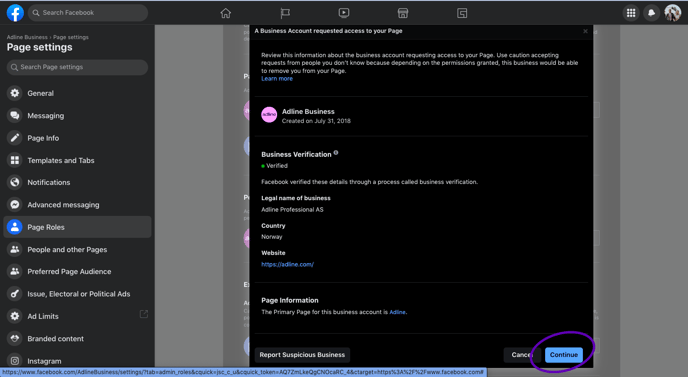
Task: Open the nine-dot menu grid icon
Action: tap(631, 13)
